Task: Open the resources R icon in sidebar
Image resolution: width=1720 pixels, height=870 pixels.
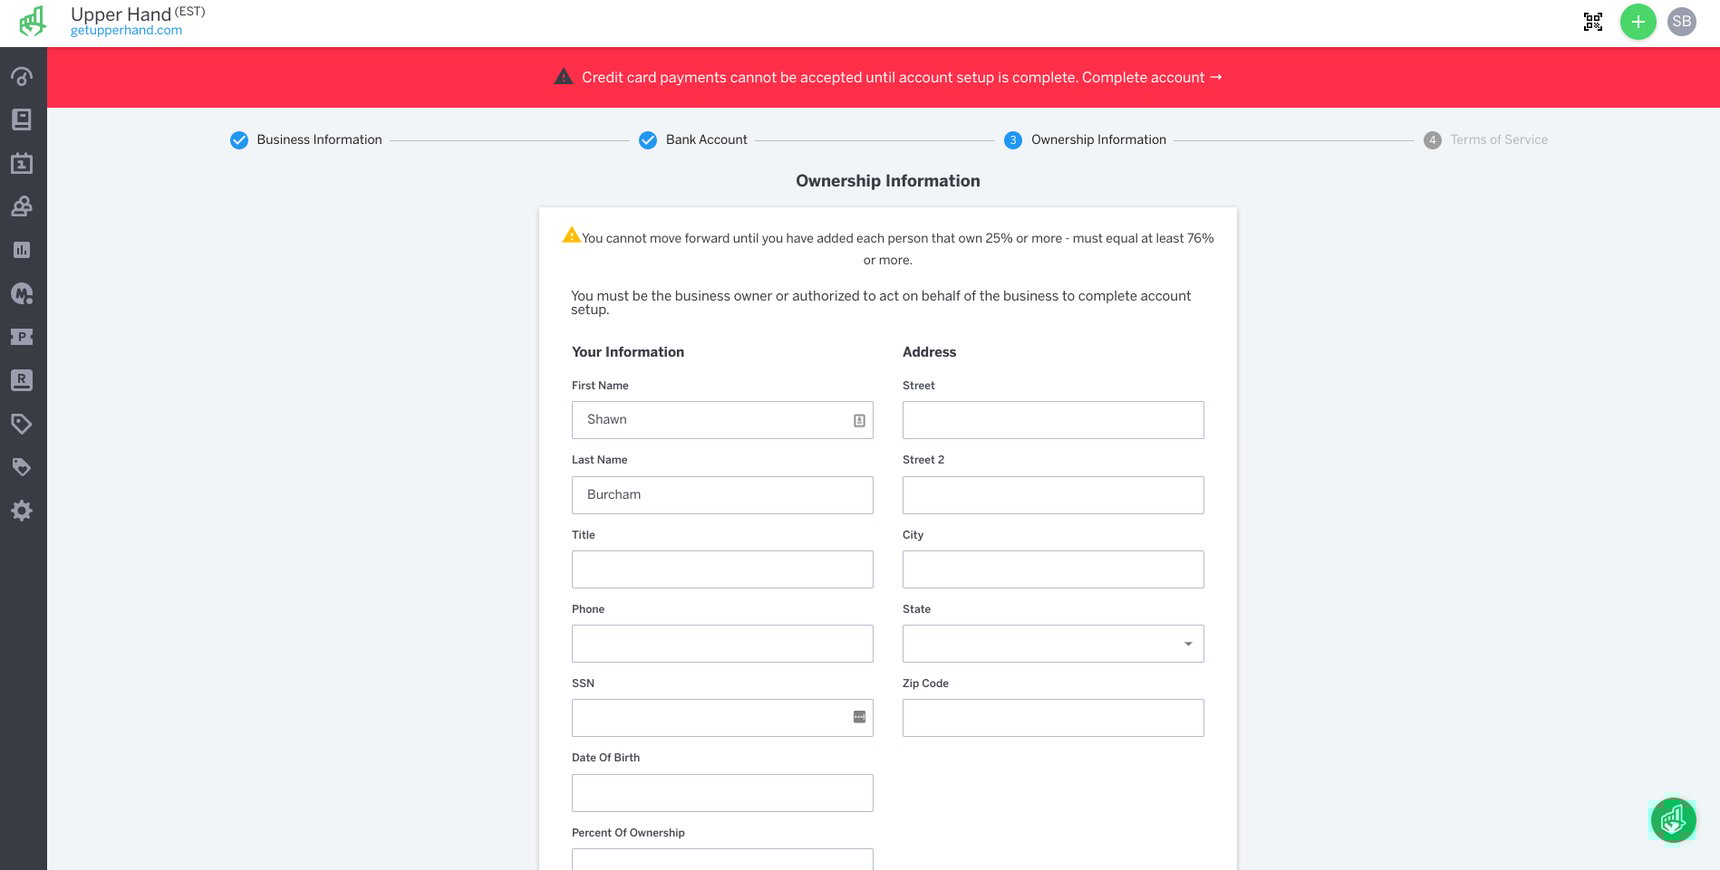Action: 21,380
